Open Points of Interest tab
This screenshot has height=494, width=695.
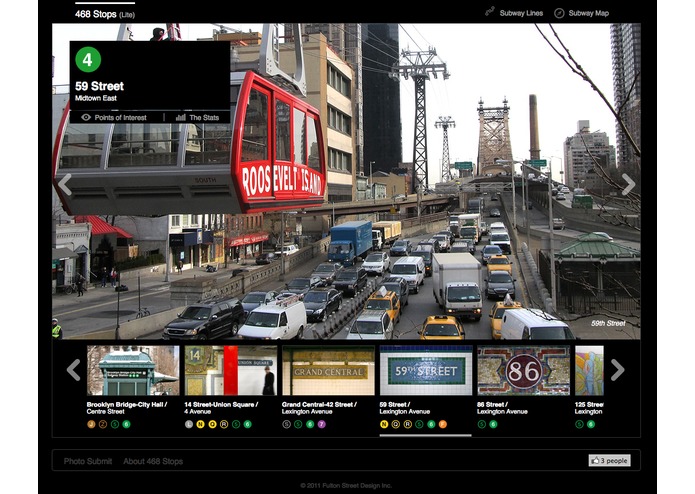coord(114,117)
